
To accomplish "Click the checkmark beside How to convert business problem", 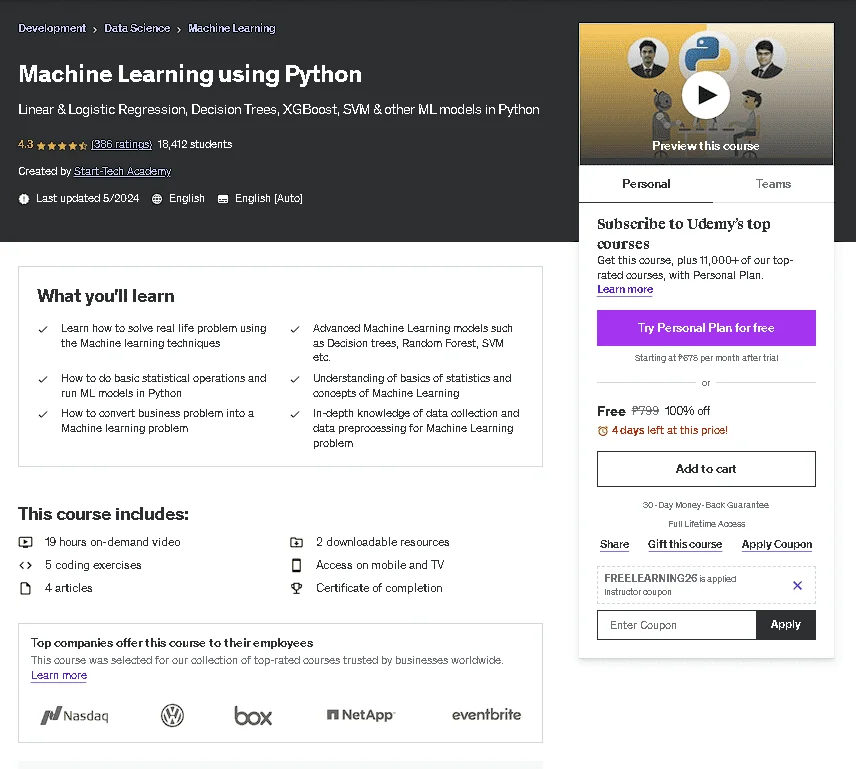I will 43,414.
